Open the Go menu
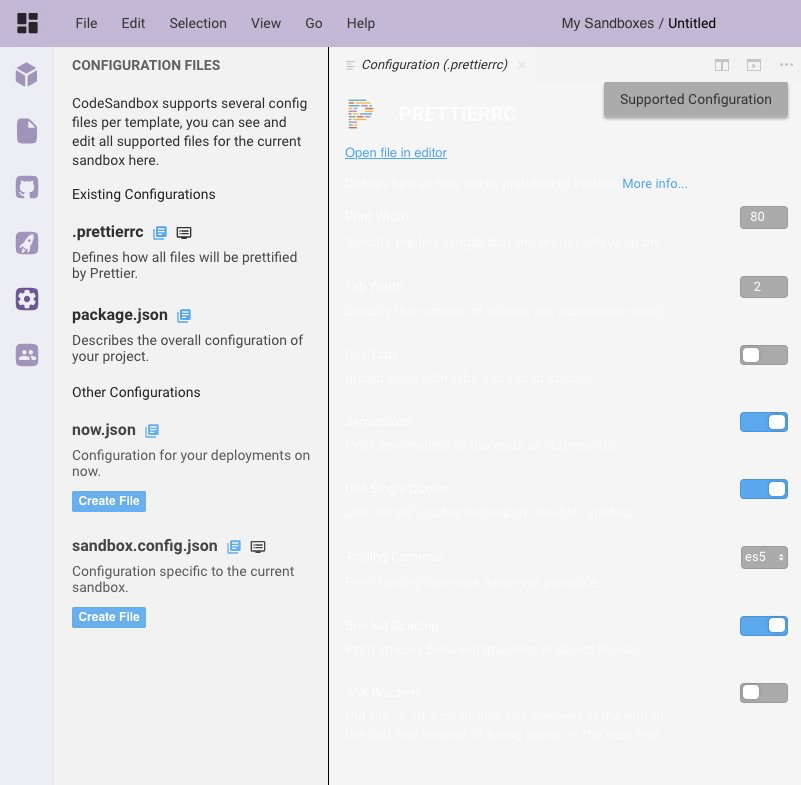The width and height of the screenshot is (801, 785). 314,23
